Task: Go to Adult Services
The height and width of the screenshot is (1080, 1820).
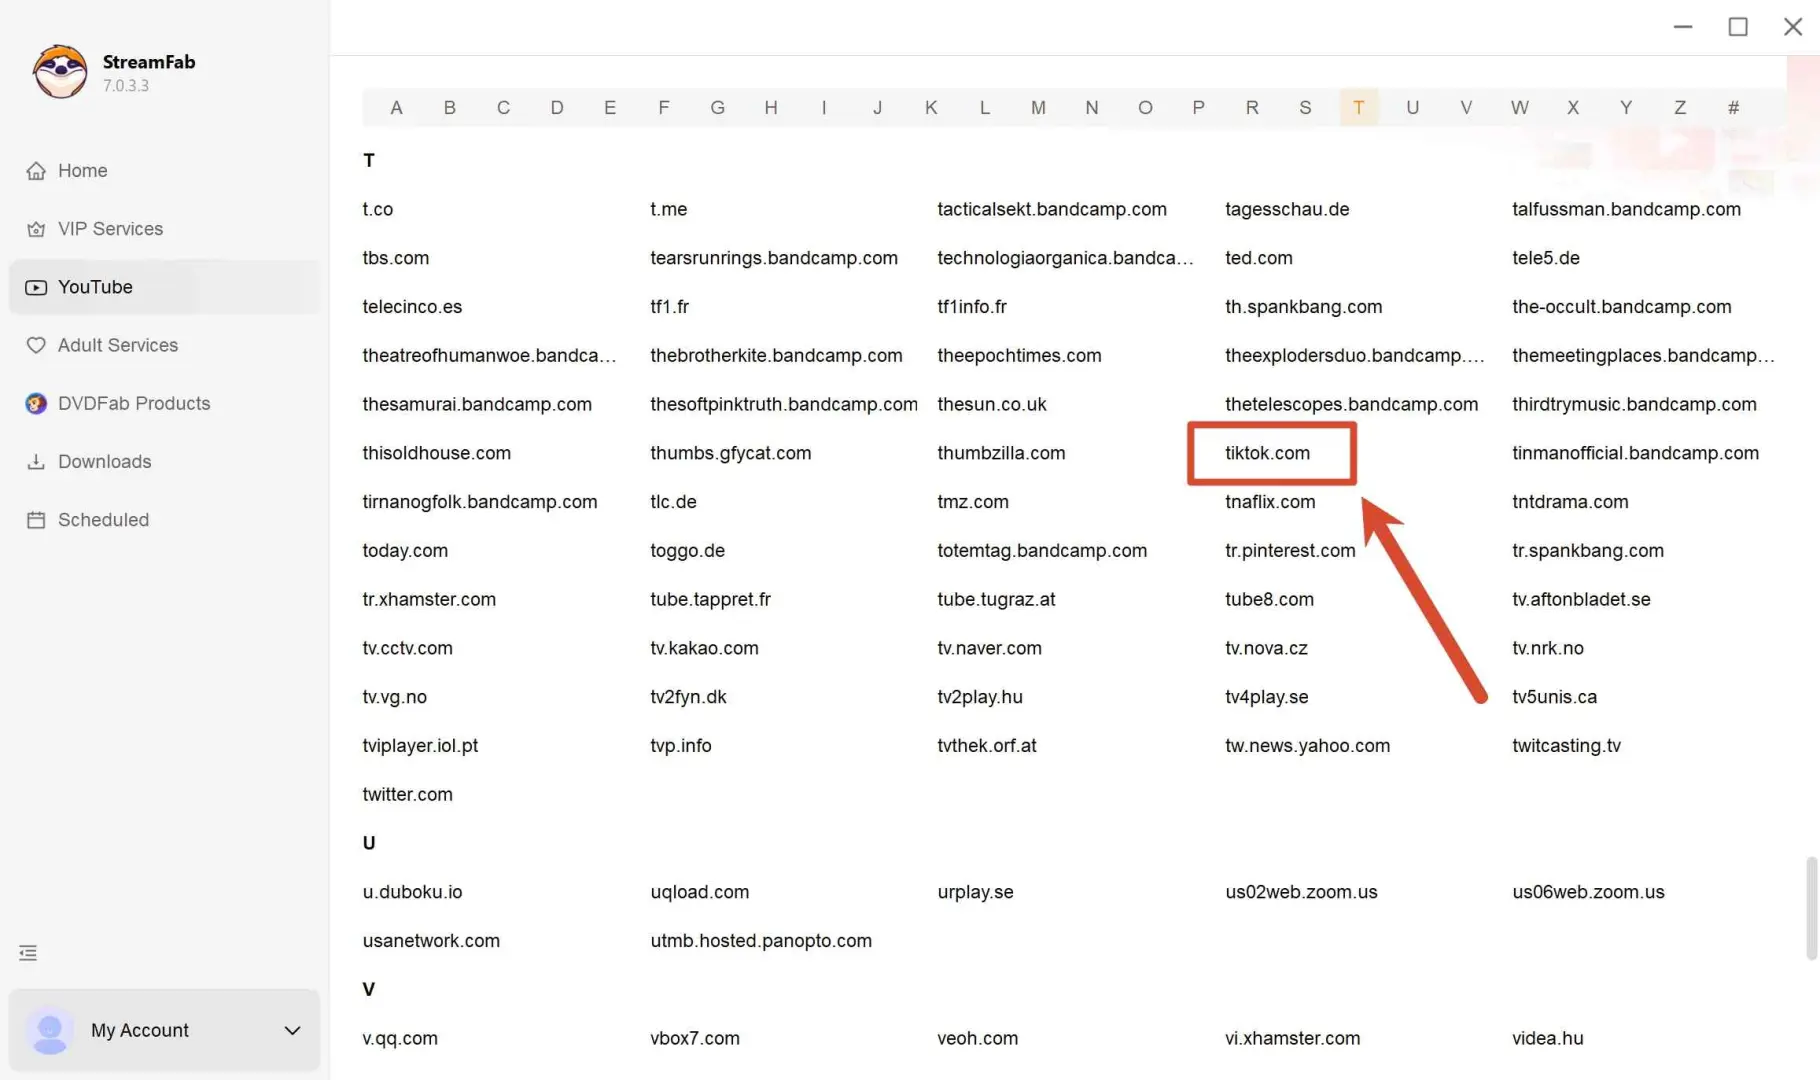Action: (x=164, y=345)
